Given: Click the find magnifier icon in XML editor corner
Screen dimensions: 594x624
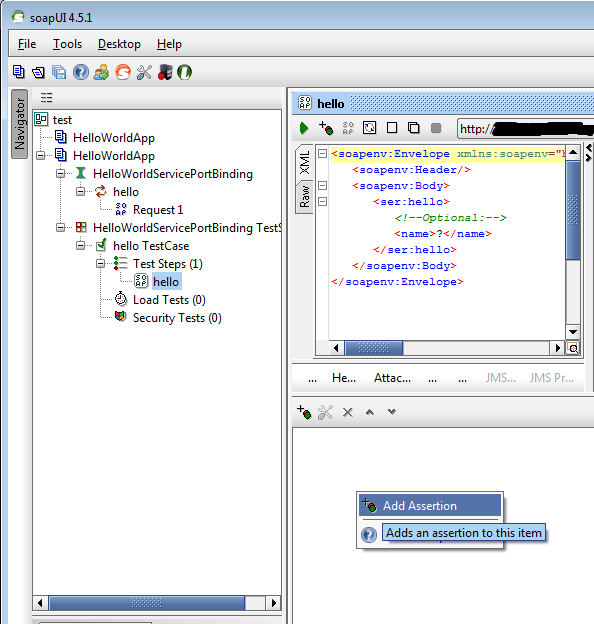Looking at the screenshot, I should click(573, 349).
